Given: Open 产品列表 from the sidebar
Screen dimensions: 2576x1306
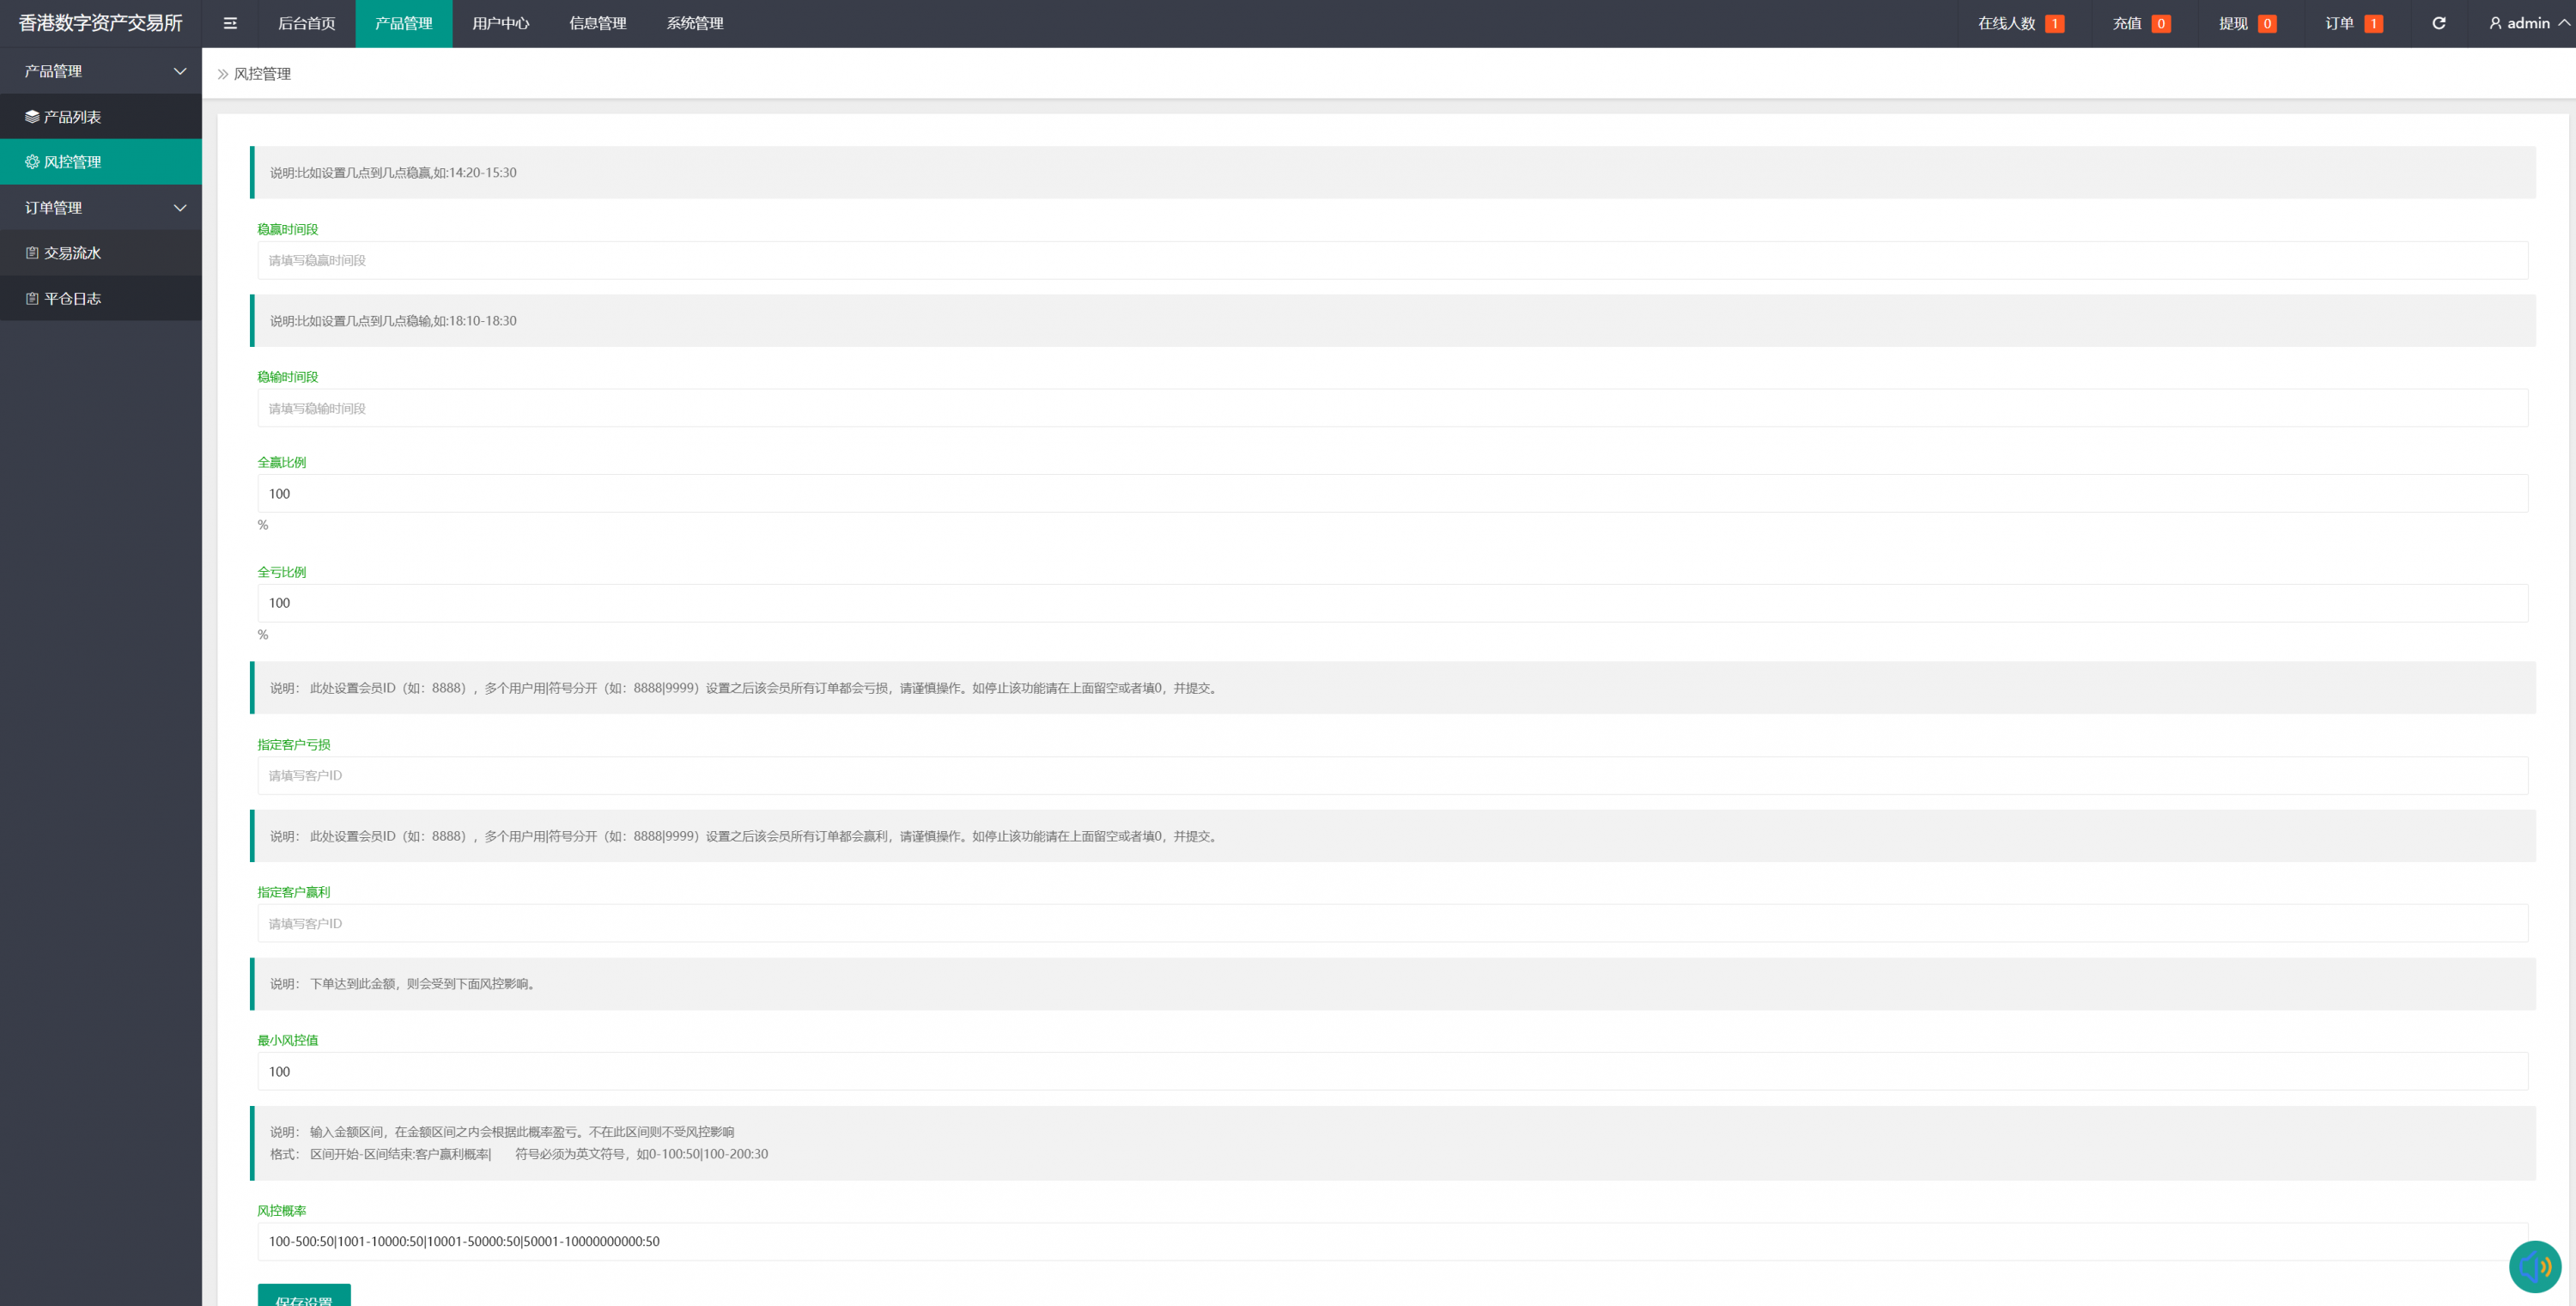Looking at the screenshot, I should (x=72, y=117).
